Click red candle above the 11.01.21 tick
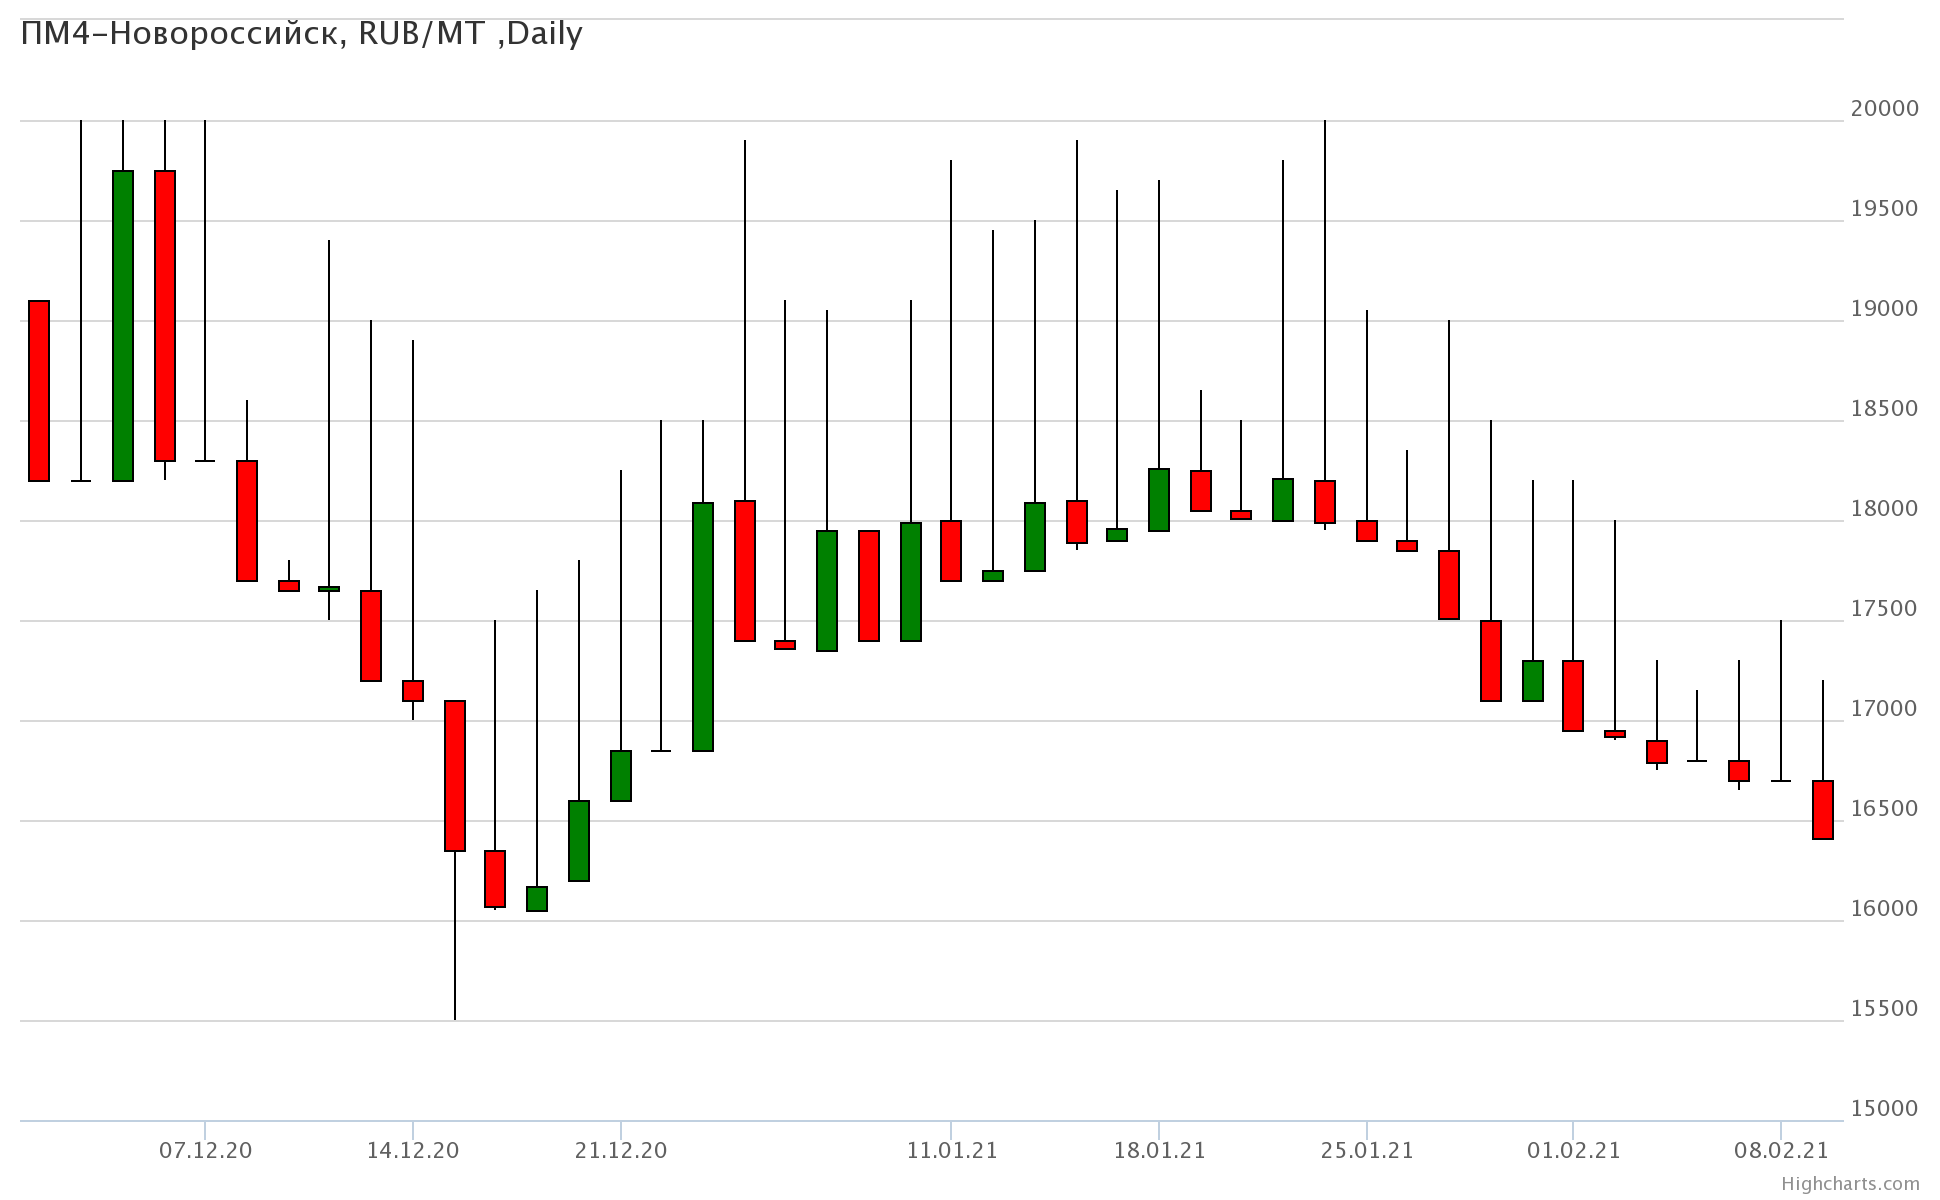Screen dimensions: 1940x1200 click(951, 550)
